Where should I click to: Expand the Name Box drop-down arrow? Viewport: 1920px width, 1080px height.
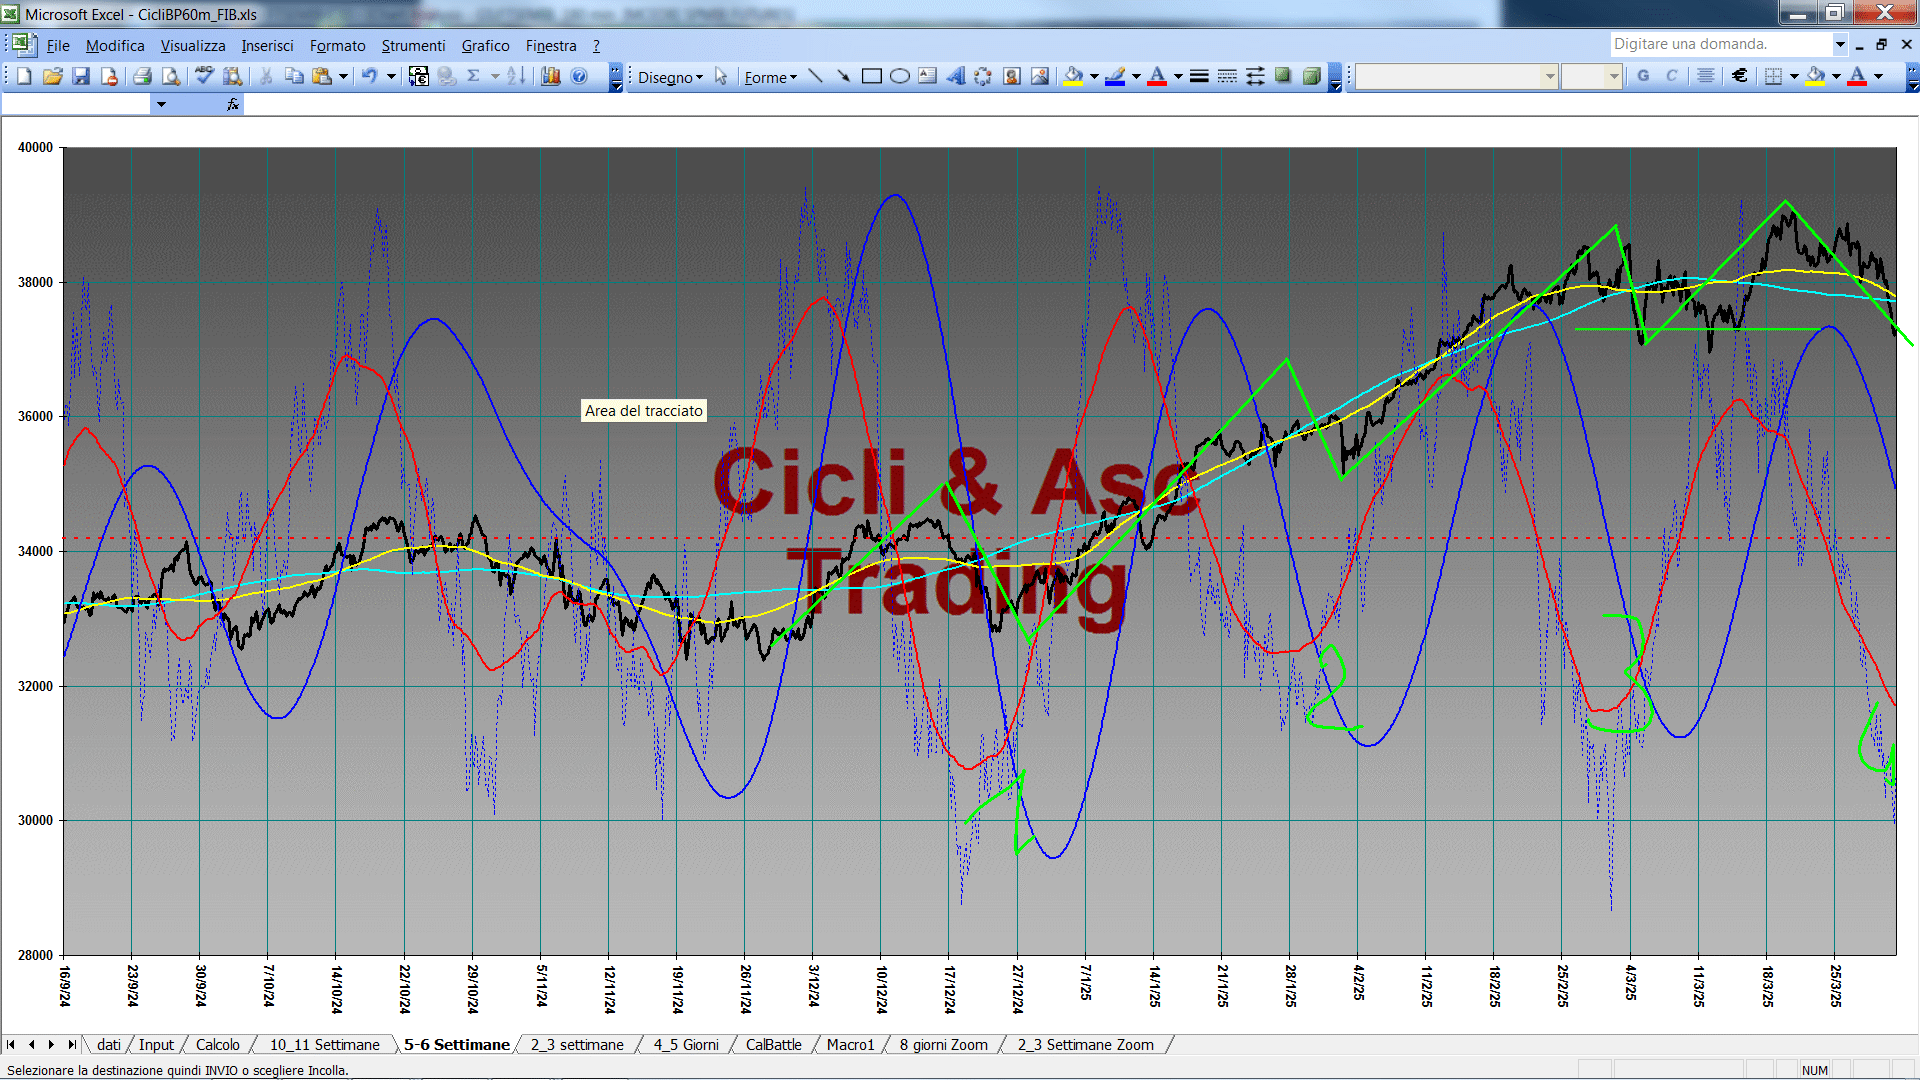point(160,104)
